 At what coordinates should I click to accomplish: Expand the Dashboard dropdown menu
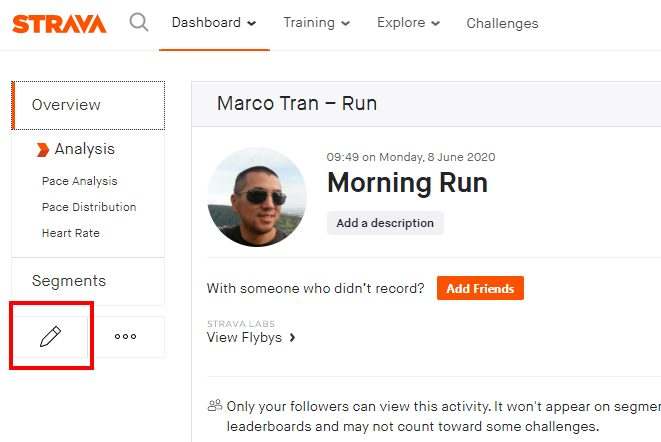(213, 23)
